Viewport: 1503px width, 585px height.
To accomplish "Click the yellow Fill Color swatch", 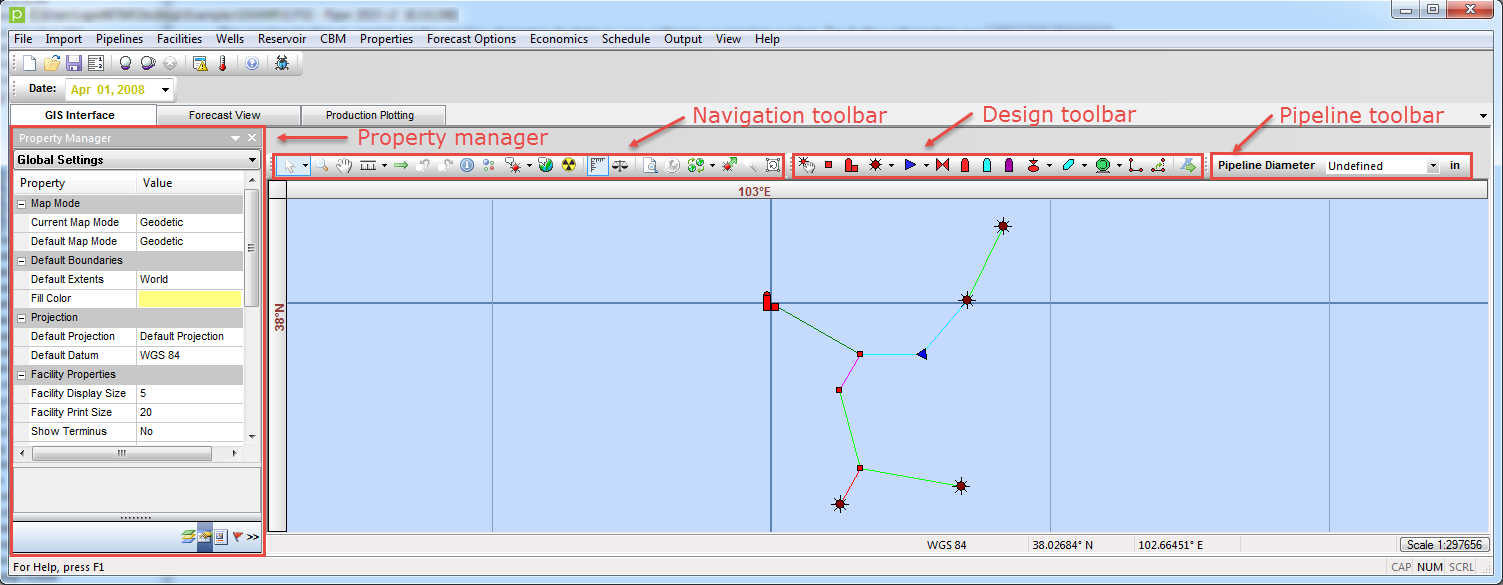I will 190,298.
